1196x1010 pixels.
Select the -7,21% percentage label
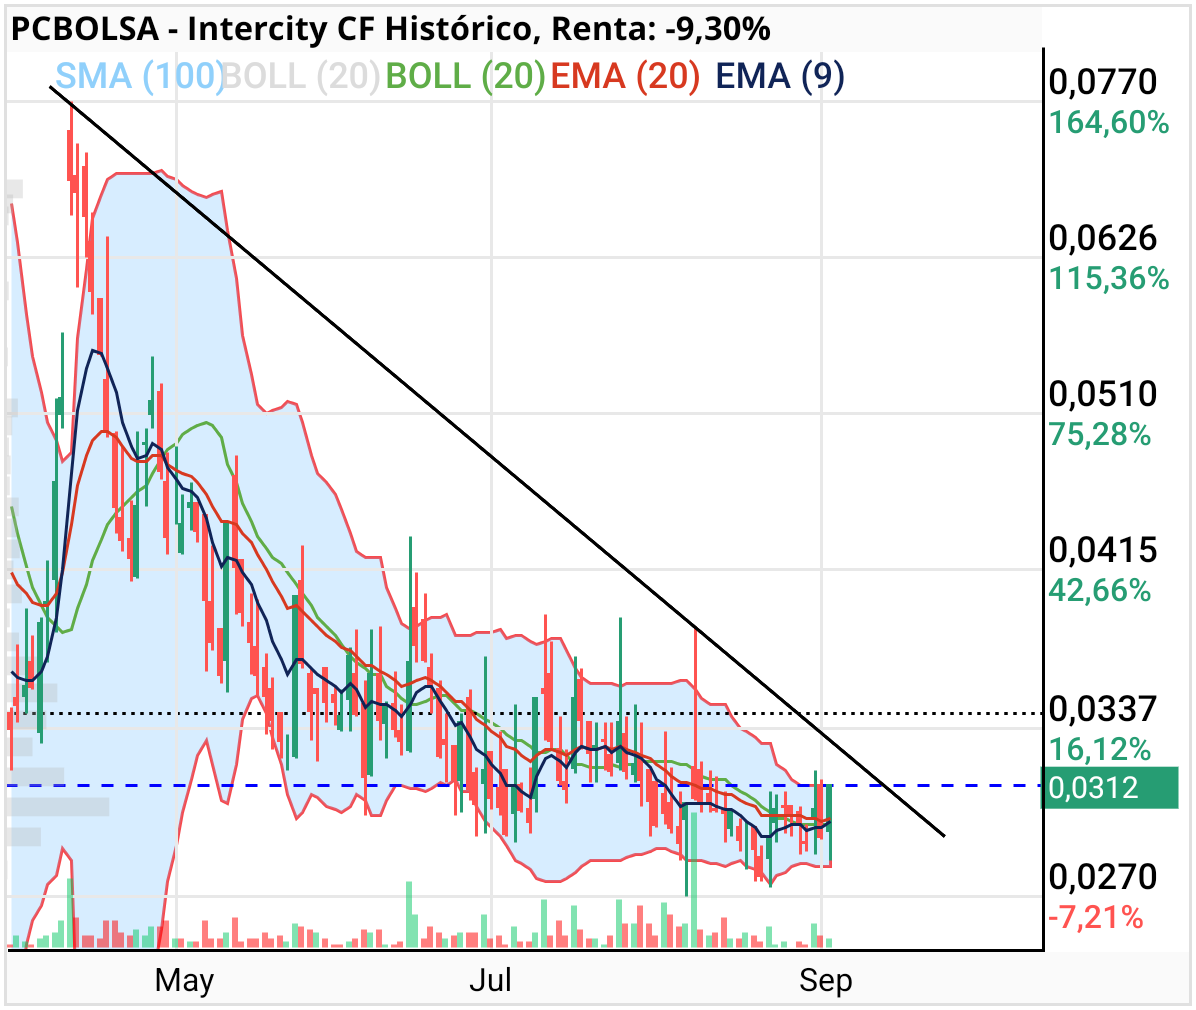pos(1096,917)
